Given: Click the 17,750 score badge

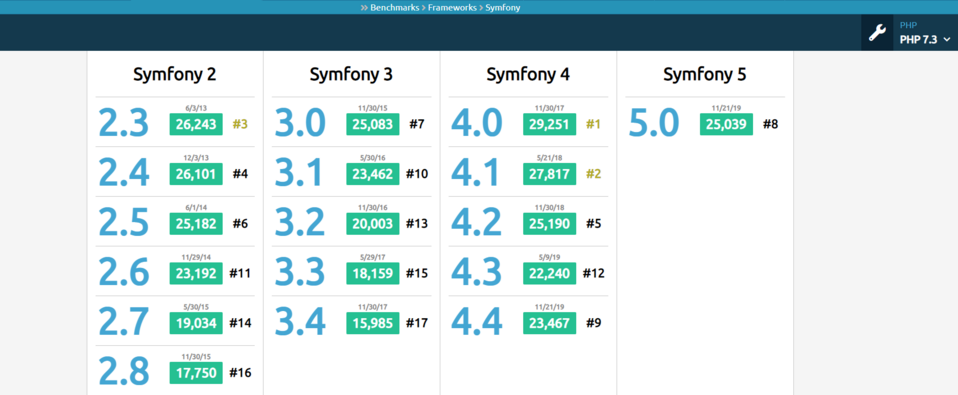Looking at the screenshot, I should [x=196, y=373].
